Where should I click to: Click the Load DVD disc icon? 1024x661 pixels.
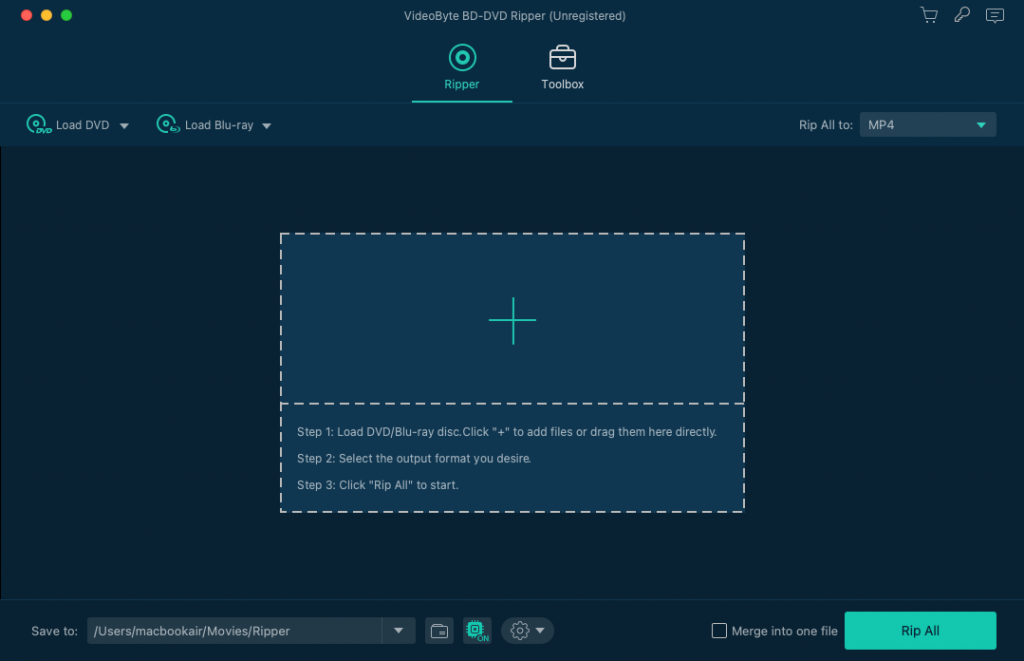[39, 124]
